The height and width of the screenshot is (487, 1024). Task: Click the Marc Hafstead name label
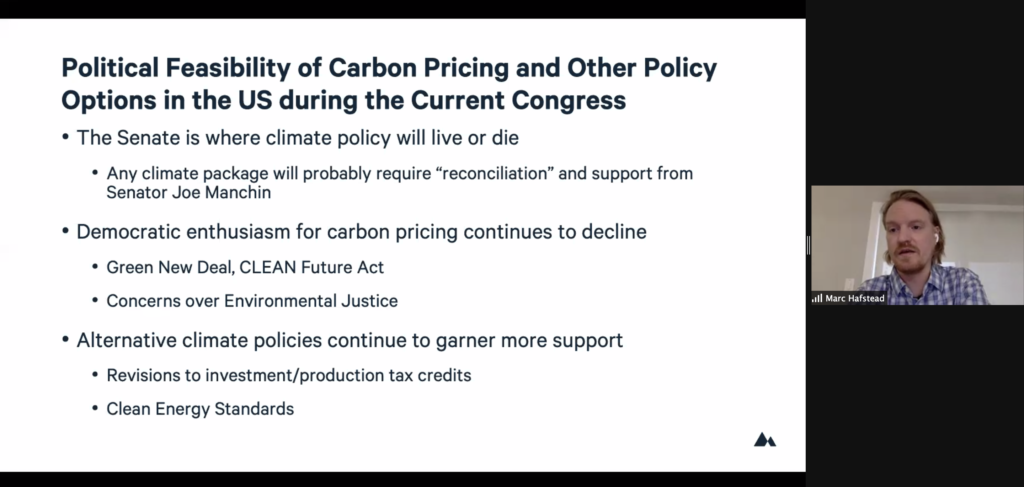pyautogui.click(x=854, y=298)
